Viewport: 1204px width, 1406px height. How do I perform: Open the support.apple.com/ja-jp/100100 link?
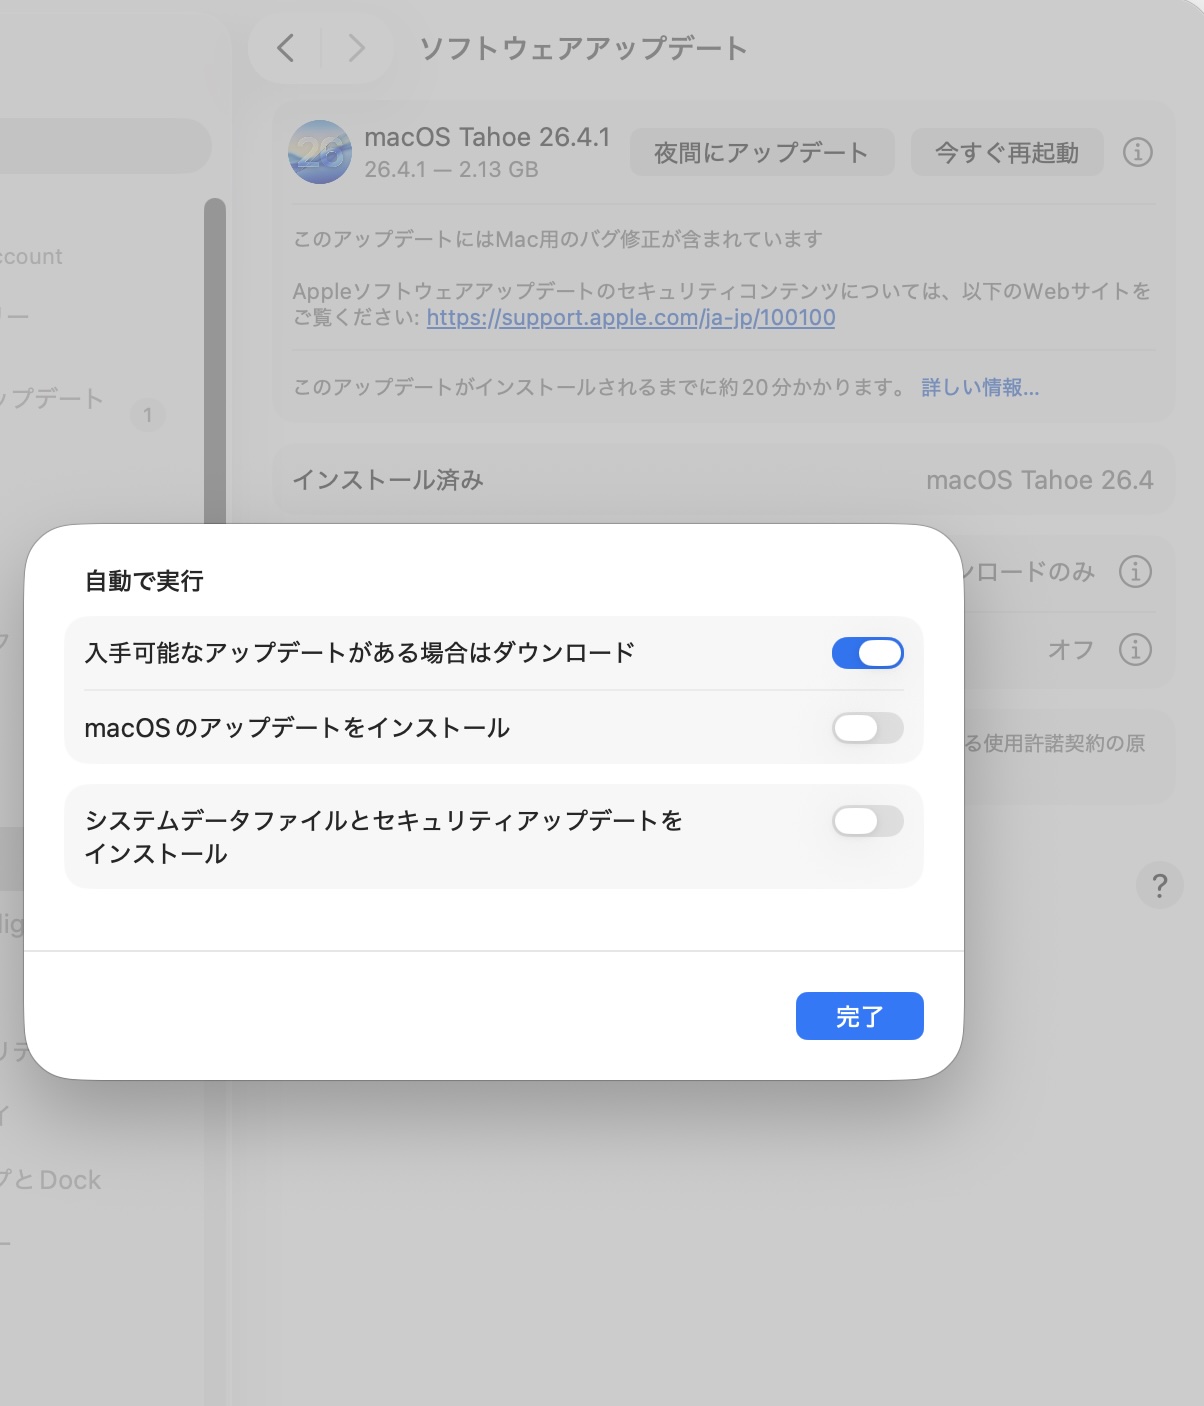coord(630,318)
